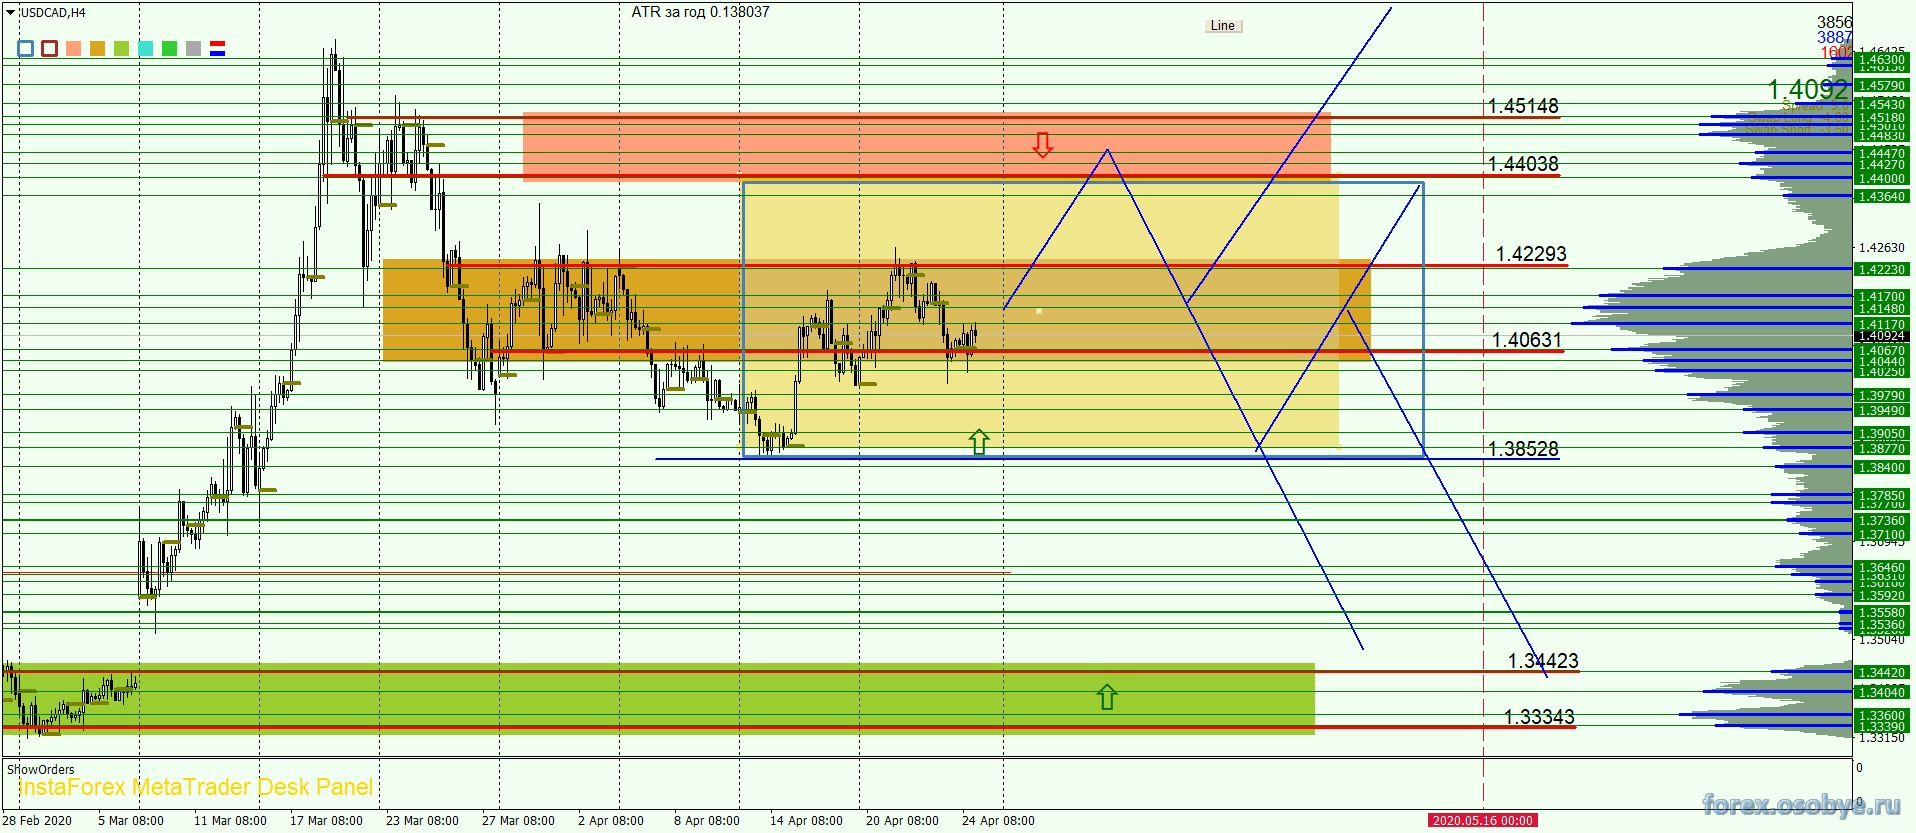Click the 1.43640 price axis label
1916x833 pixels.
coord(1881,196)
